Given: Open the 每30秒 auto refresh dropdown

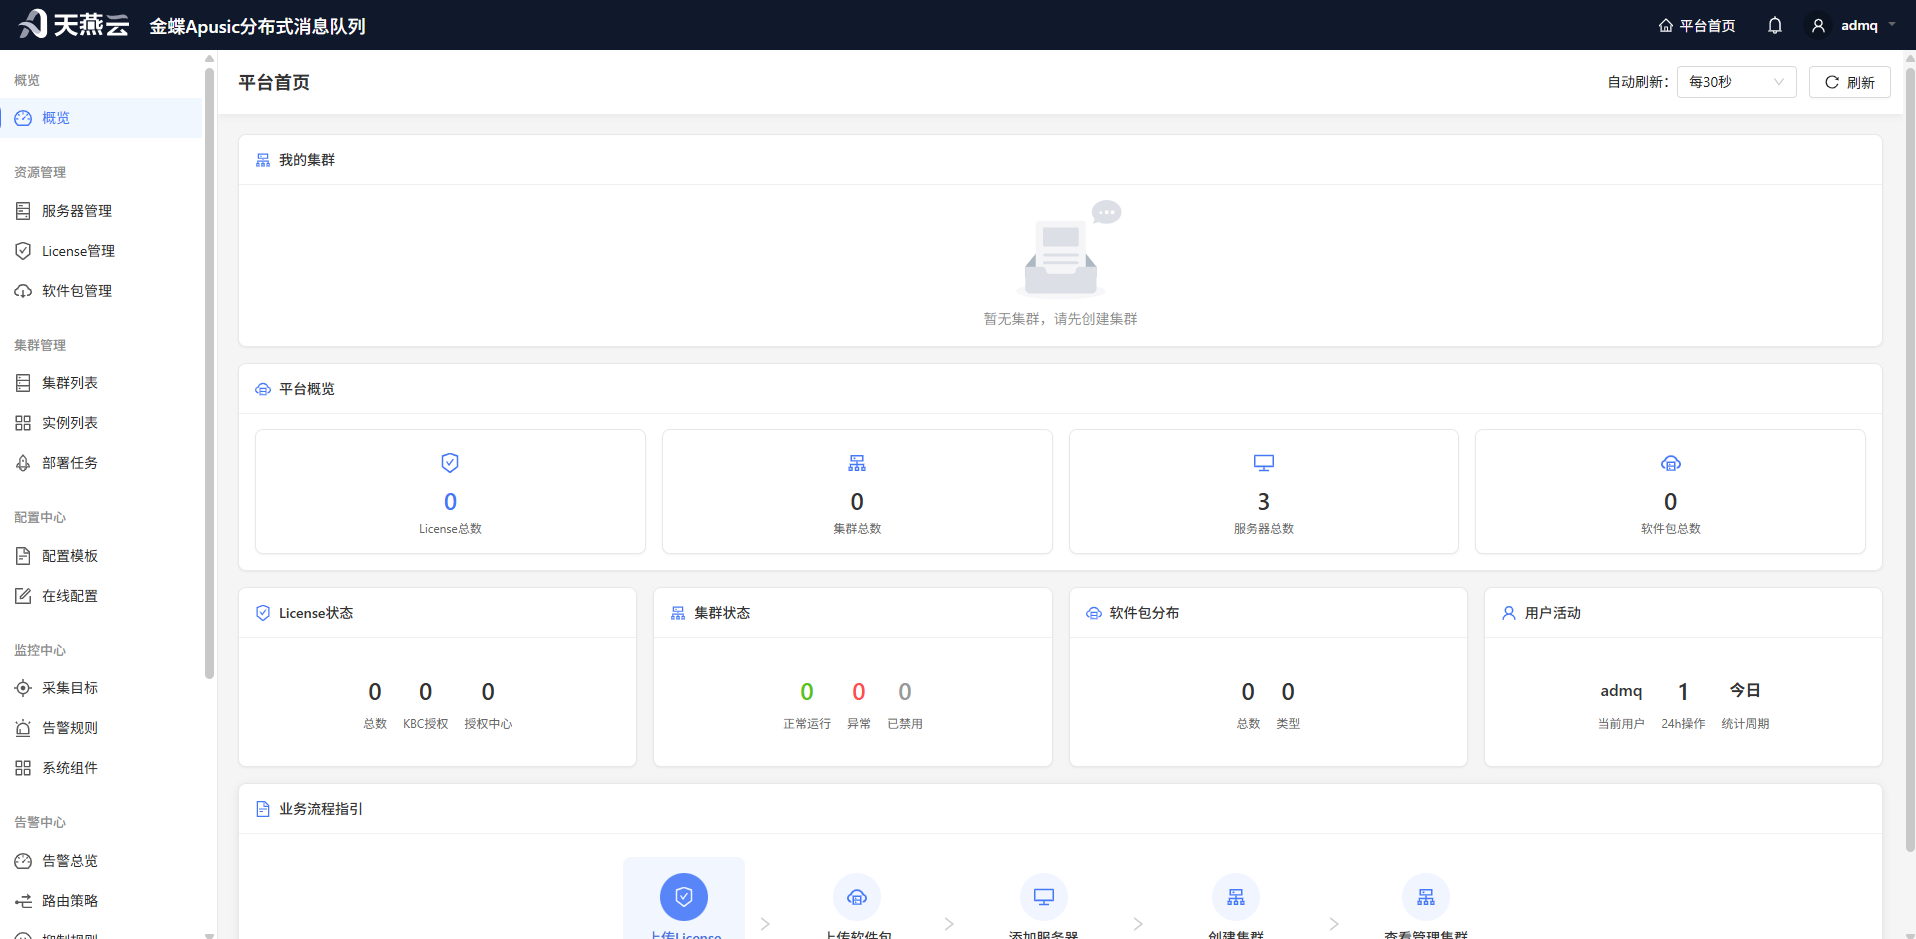Looking at the screenshot, I should [1737, 82].
